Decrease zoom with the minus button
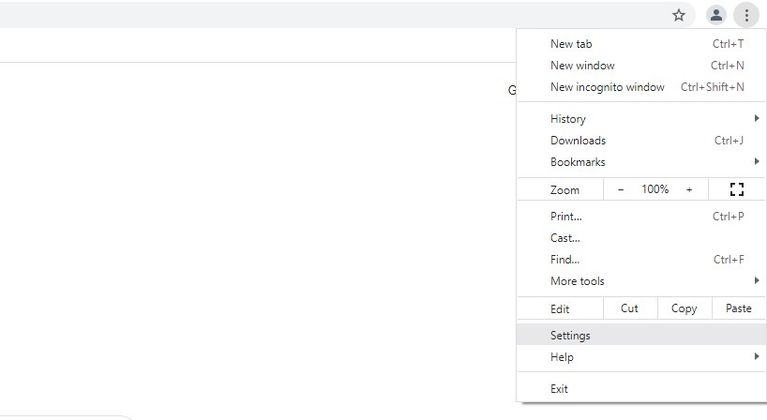The width and height of the screenshot is (767, 420). point(620,189)
